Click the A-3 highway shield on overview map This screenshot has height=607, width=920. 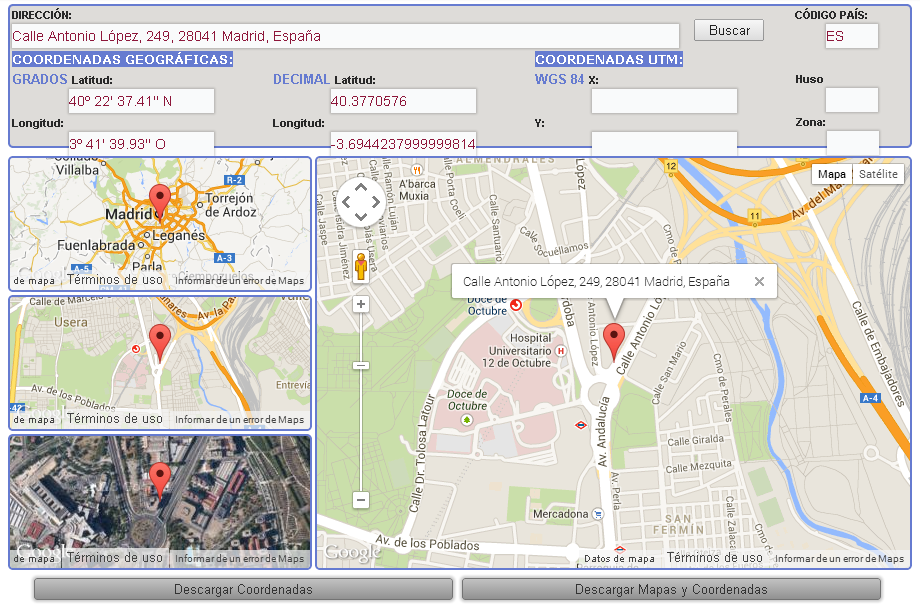[225, 257]
